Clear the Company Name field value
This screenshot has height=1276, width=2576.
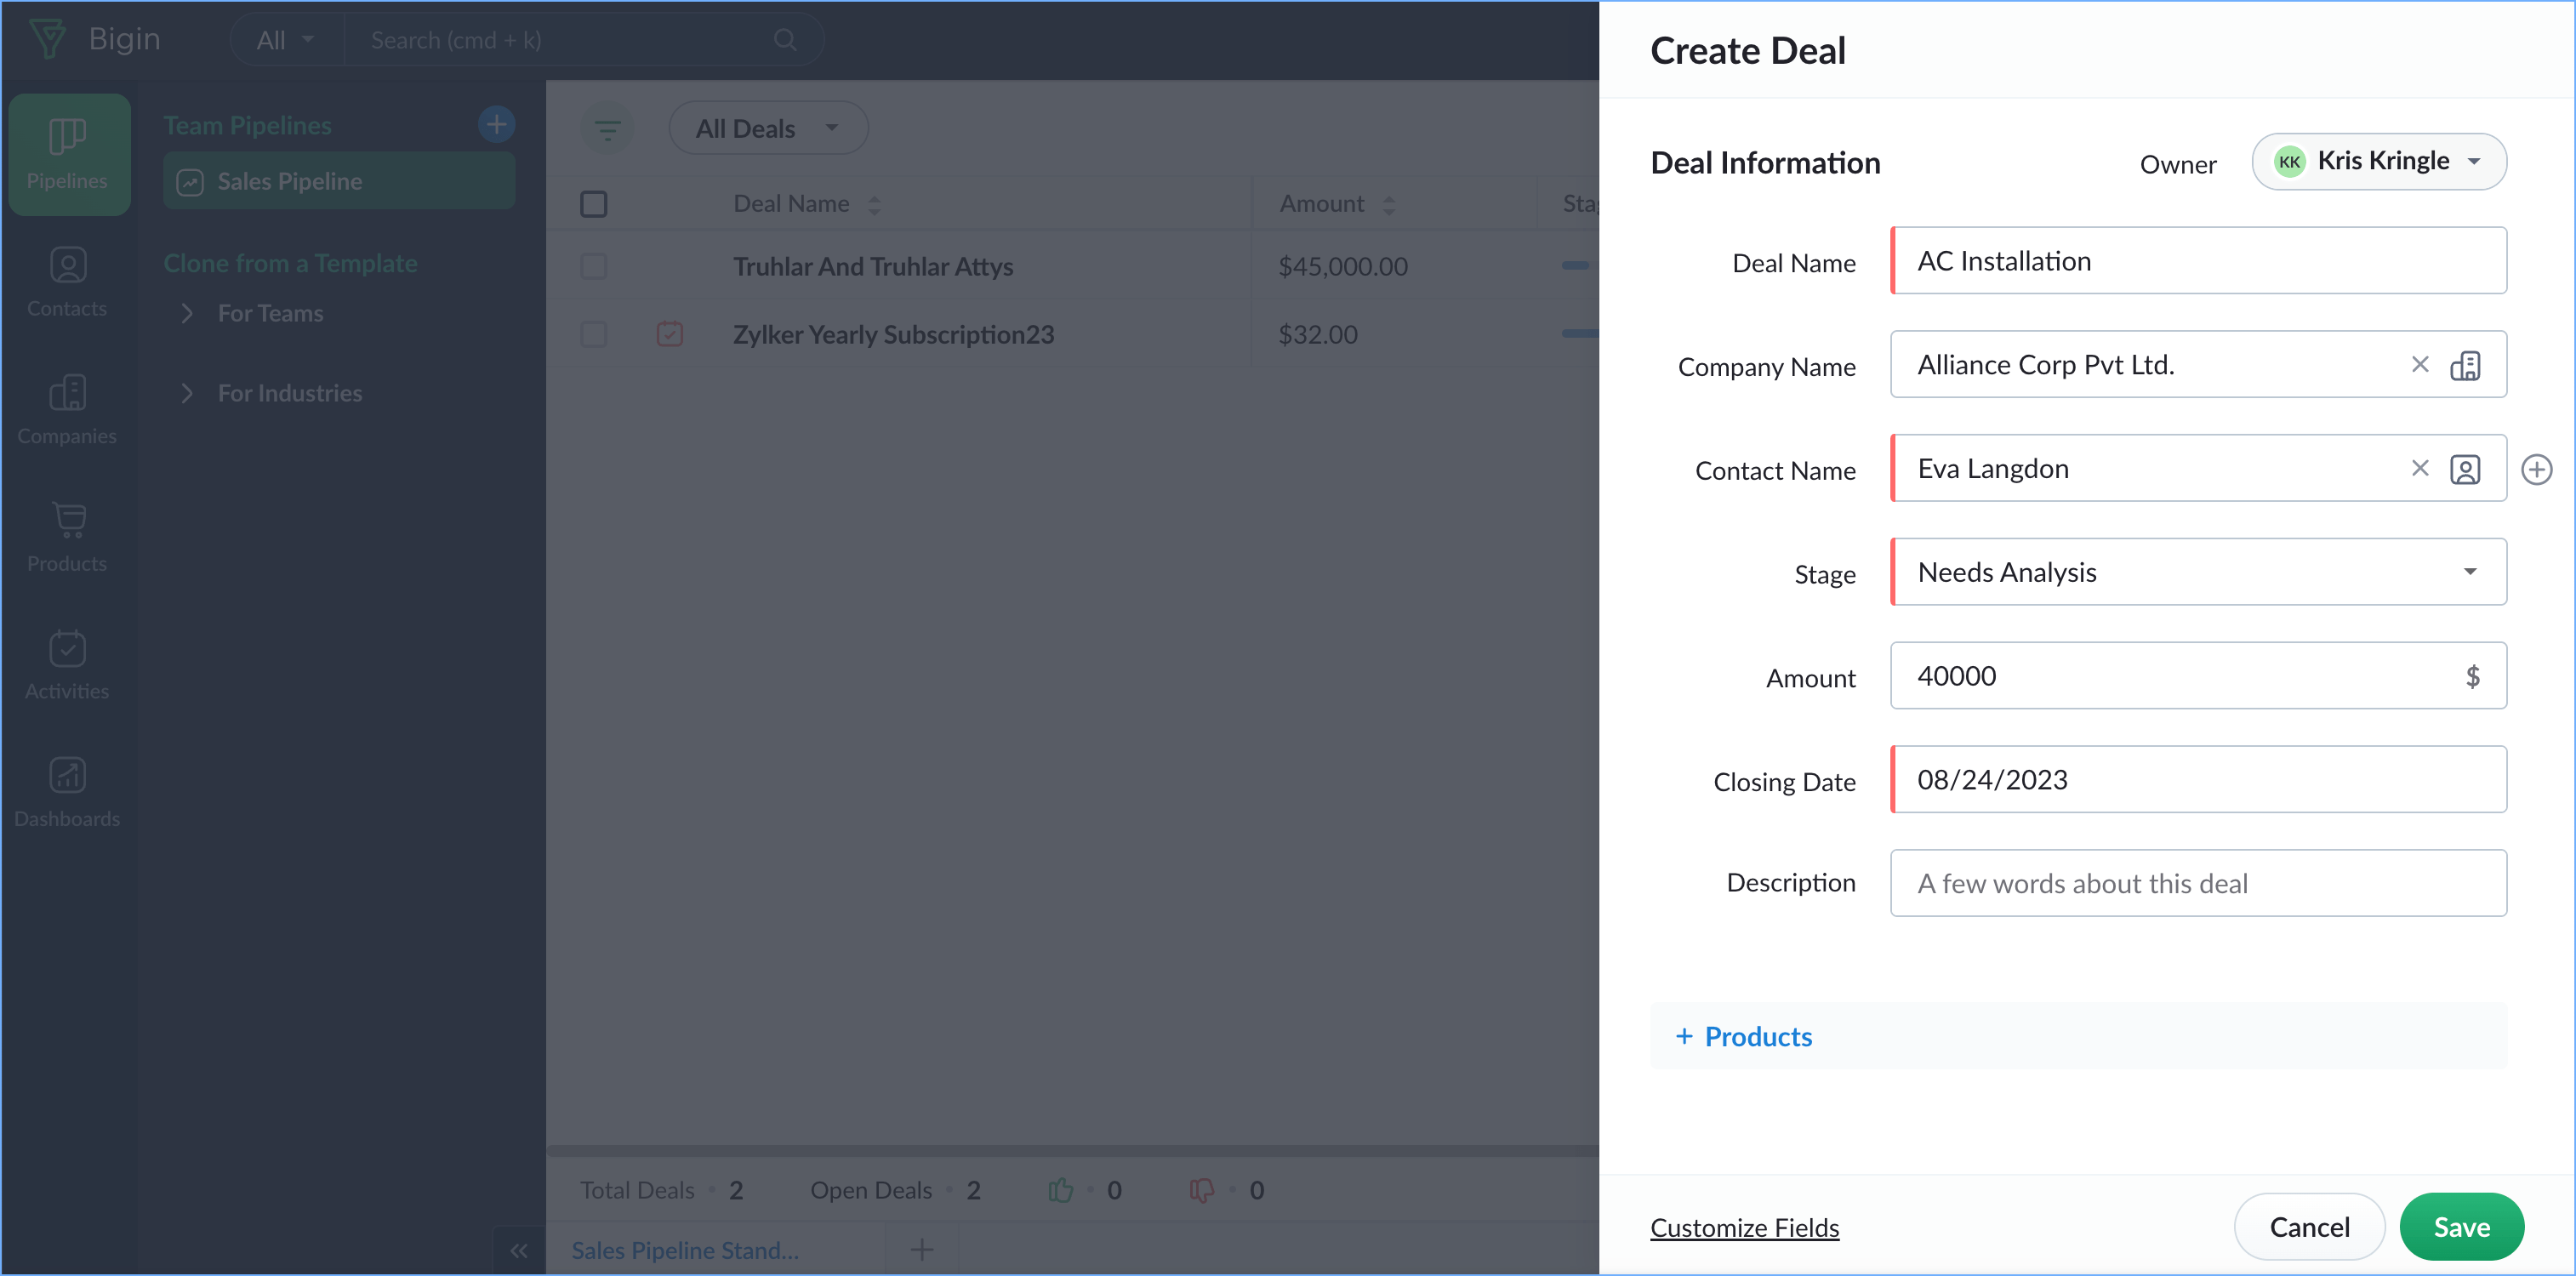coord(2419,364)
